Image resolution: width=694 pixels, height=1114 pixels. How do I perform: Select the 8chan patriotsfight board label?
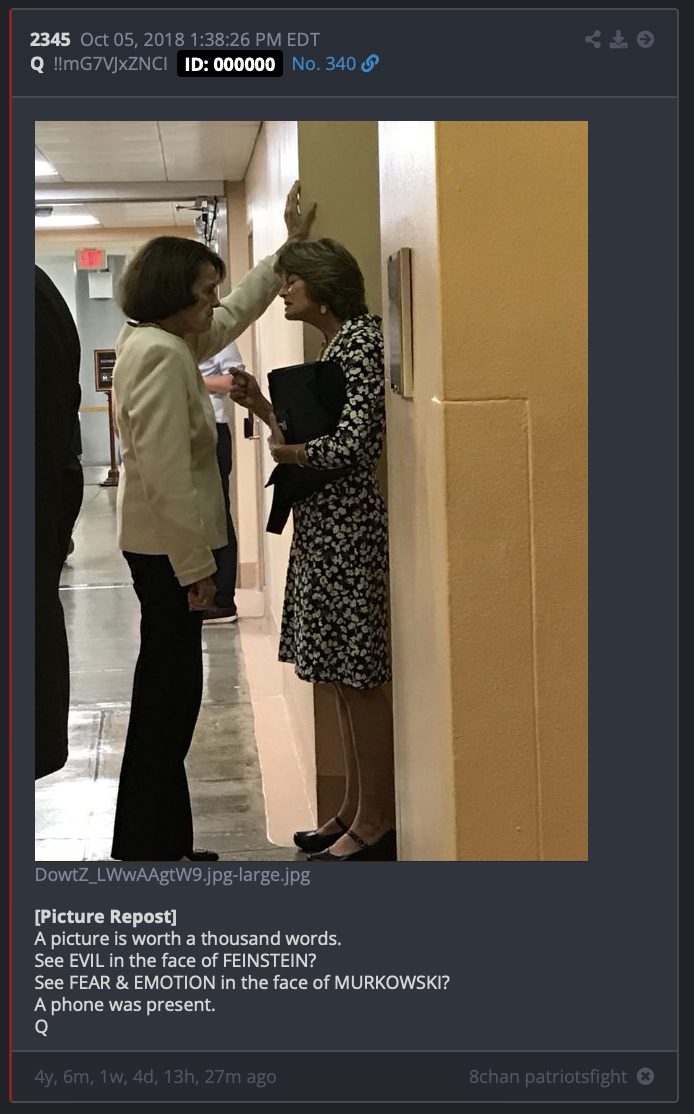(x=548, y=1077)
